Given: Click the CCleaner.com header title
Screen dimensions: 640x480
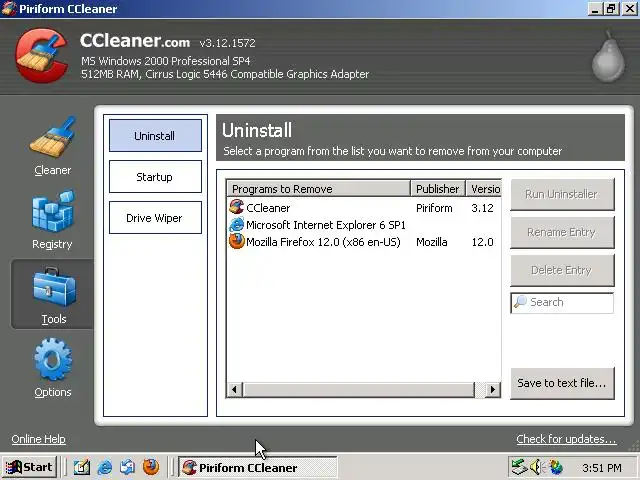Looking at the screenshot, I should point(135,40).
